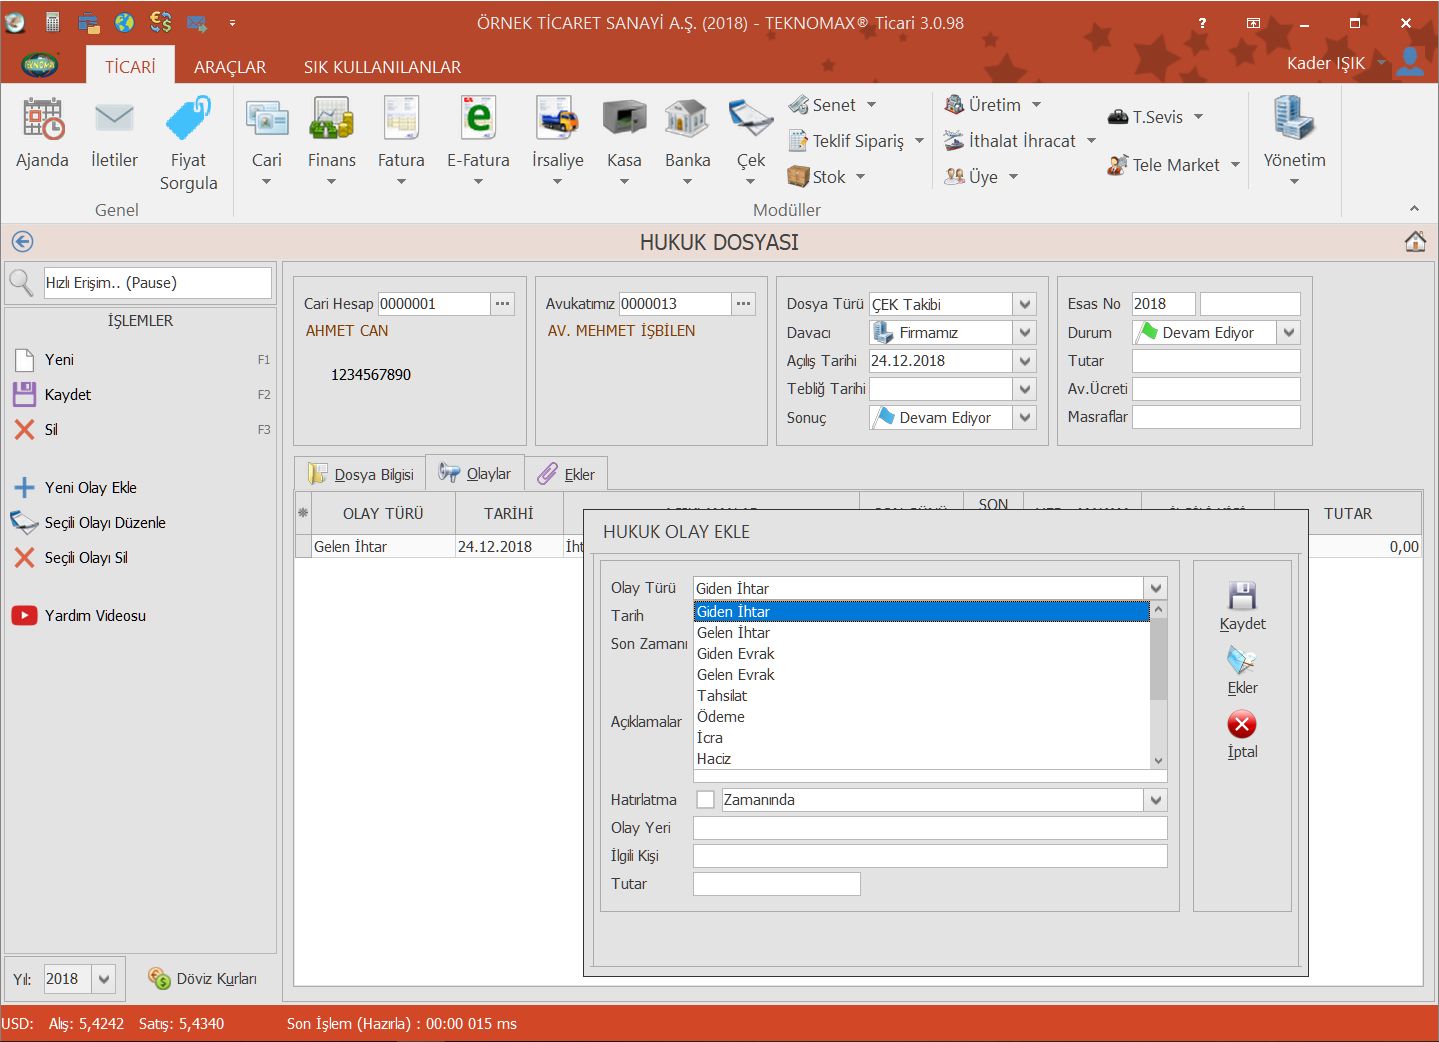1439x1042 pixels.
Task: Click the Fiyat Sorgula price tag icon
Action: (188, 119)
